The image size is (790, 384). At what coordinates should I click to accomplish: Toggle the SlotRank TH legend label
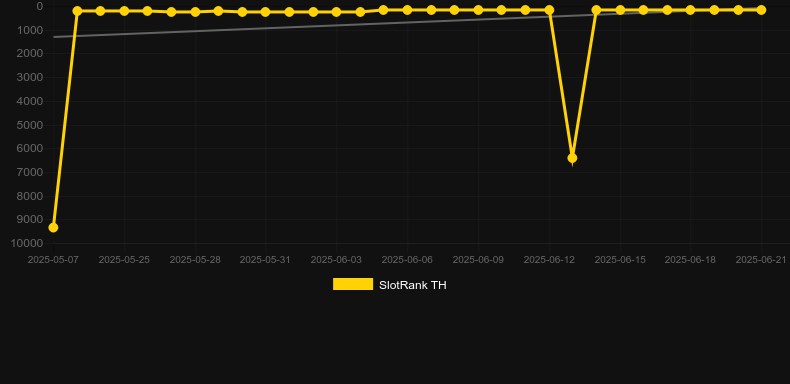pyautogui.click(x=413, y=285)
